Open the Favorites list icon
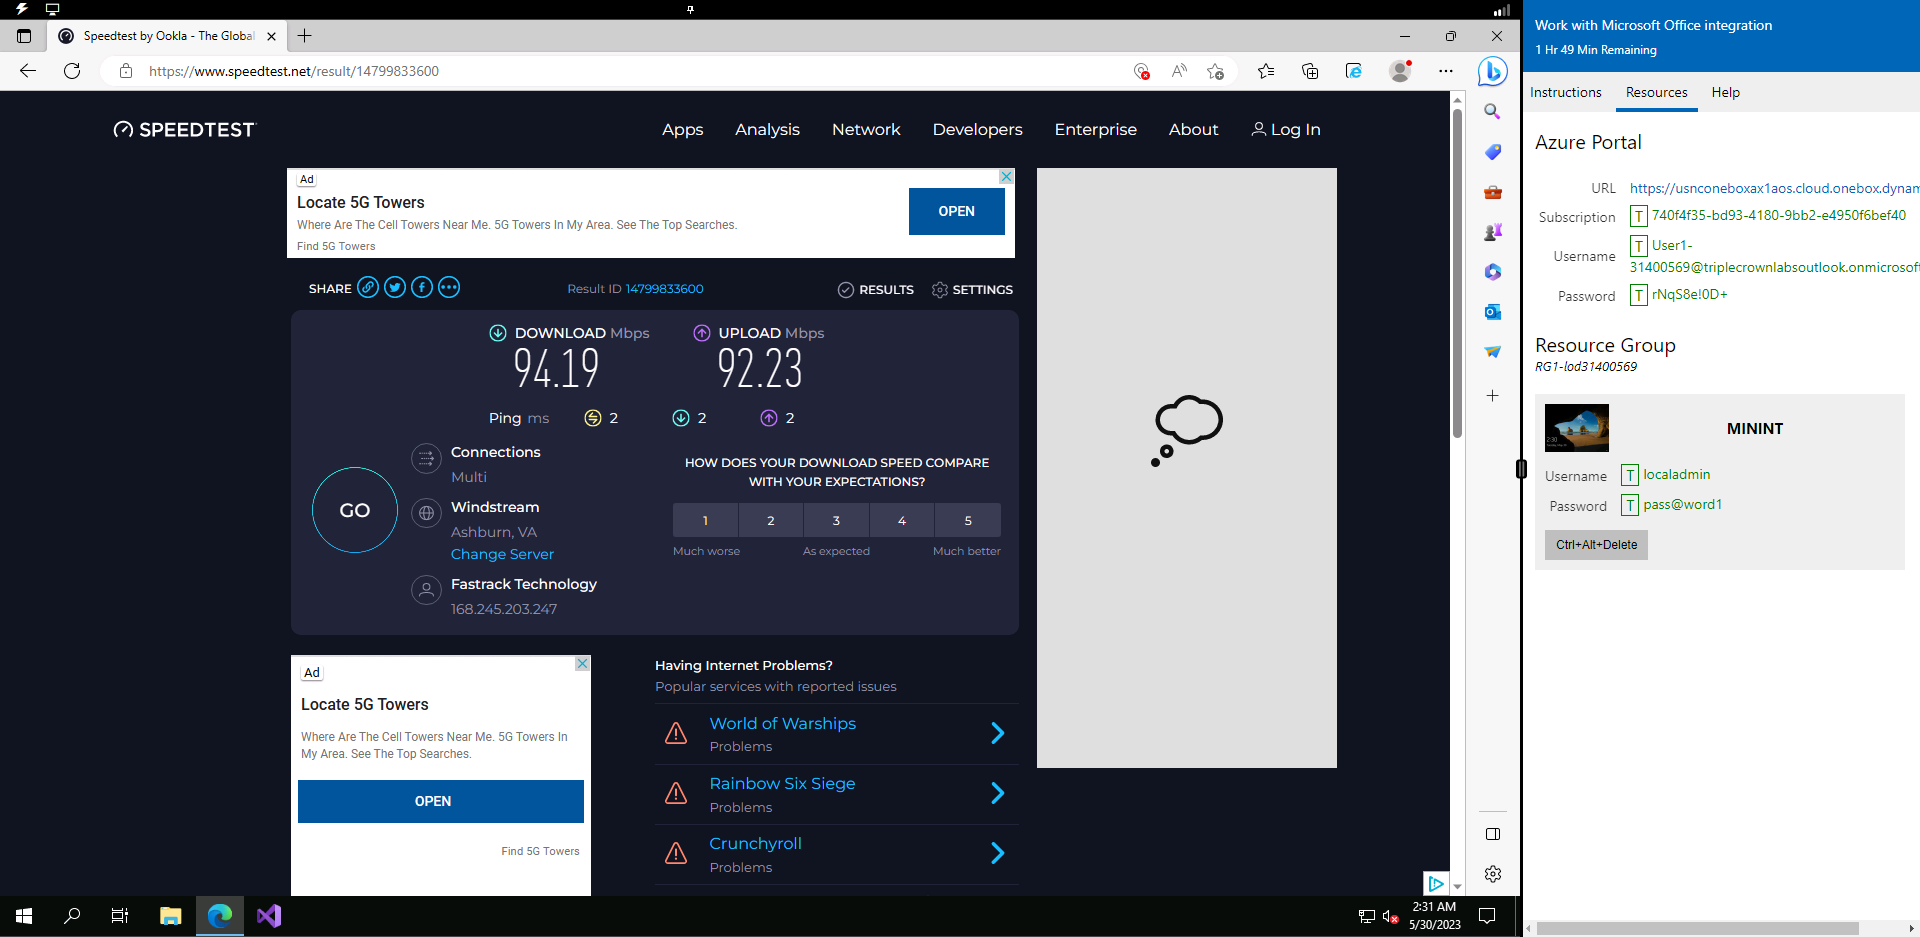Viewport: 1920px width, 937px height. [1266, 71]
